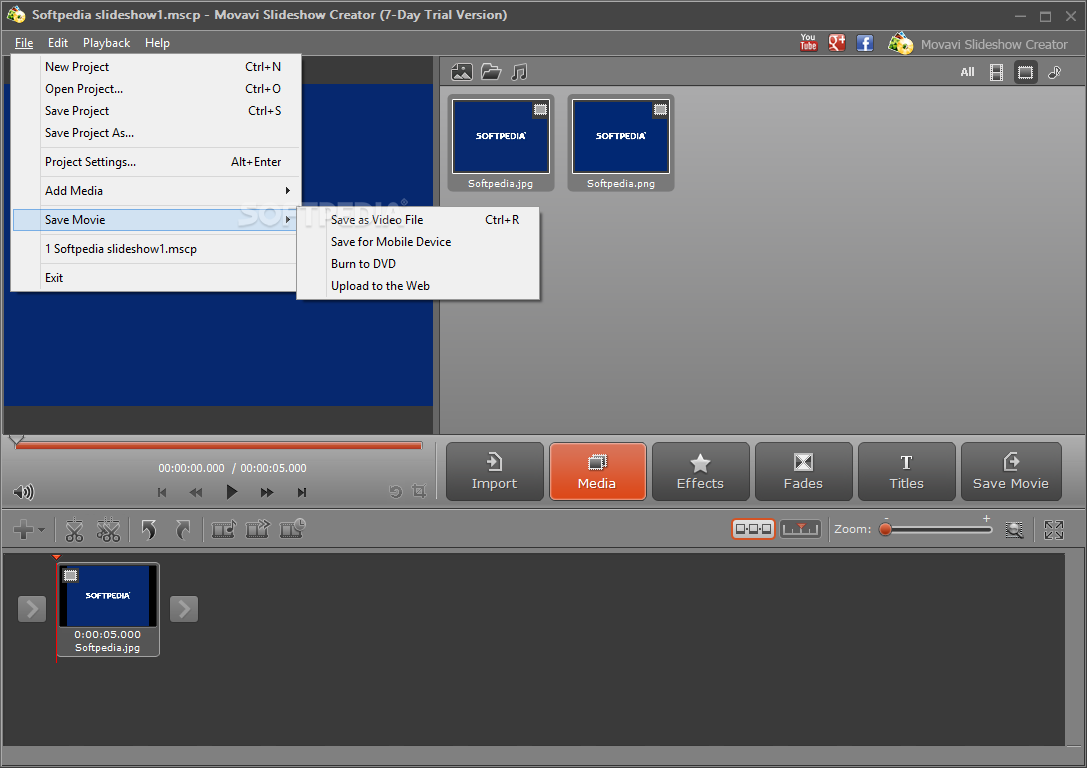Open the Effects tab
This screenshot has height=768, width=1087.
pyautogui.click(x=700, y=472)
